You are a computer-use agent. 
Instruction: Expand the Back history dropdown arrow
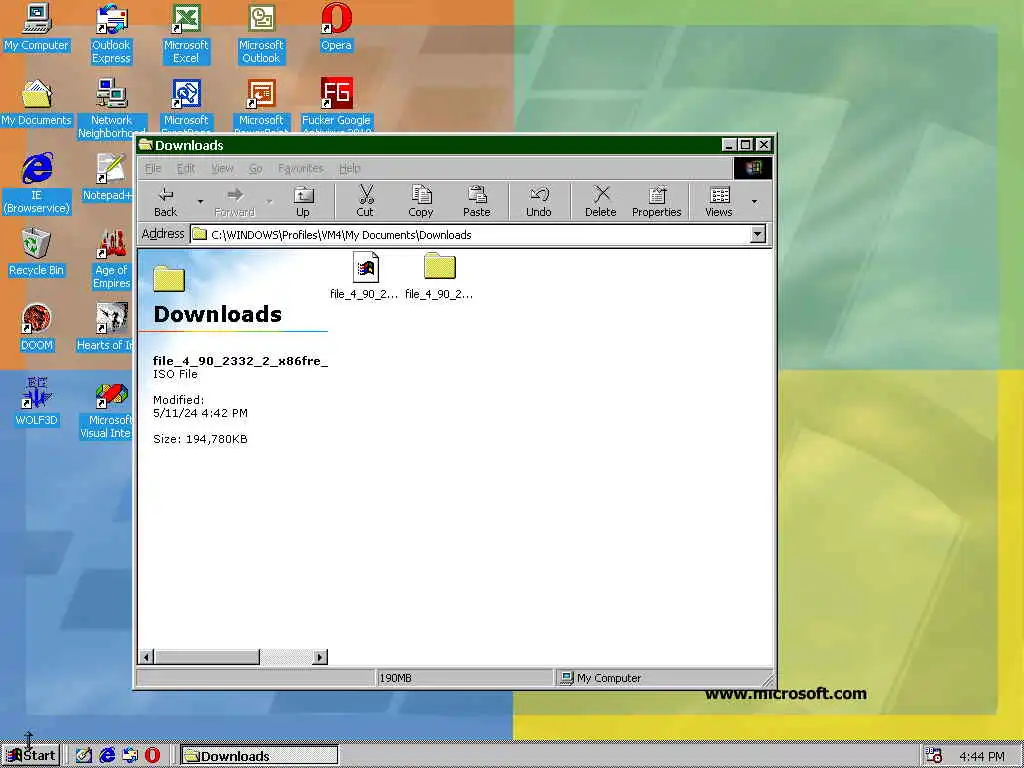click(x=200, y=201)
